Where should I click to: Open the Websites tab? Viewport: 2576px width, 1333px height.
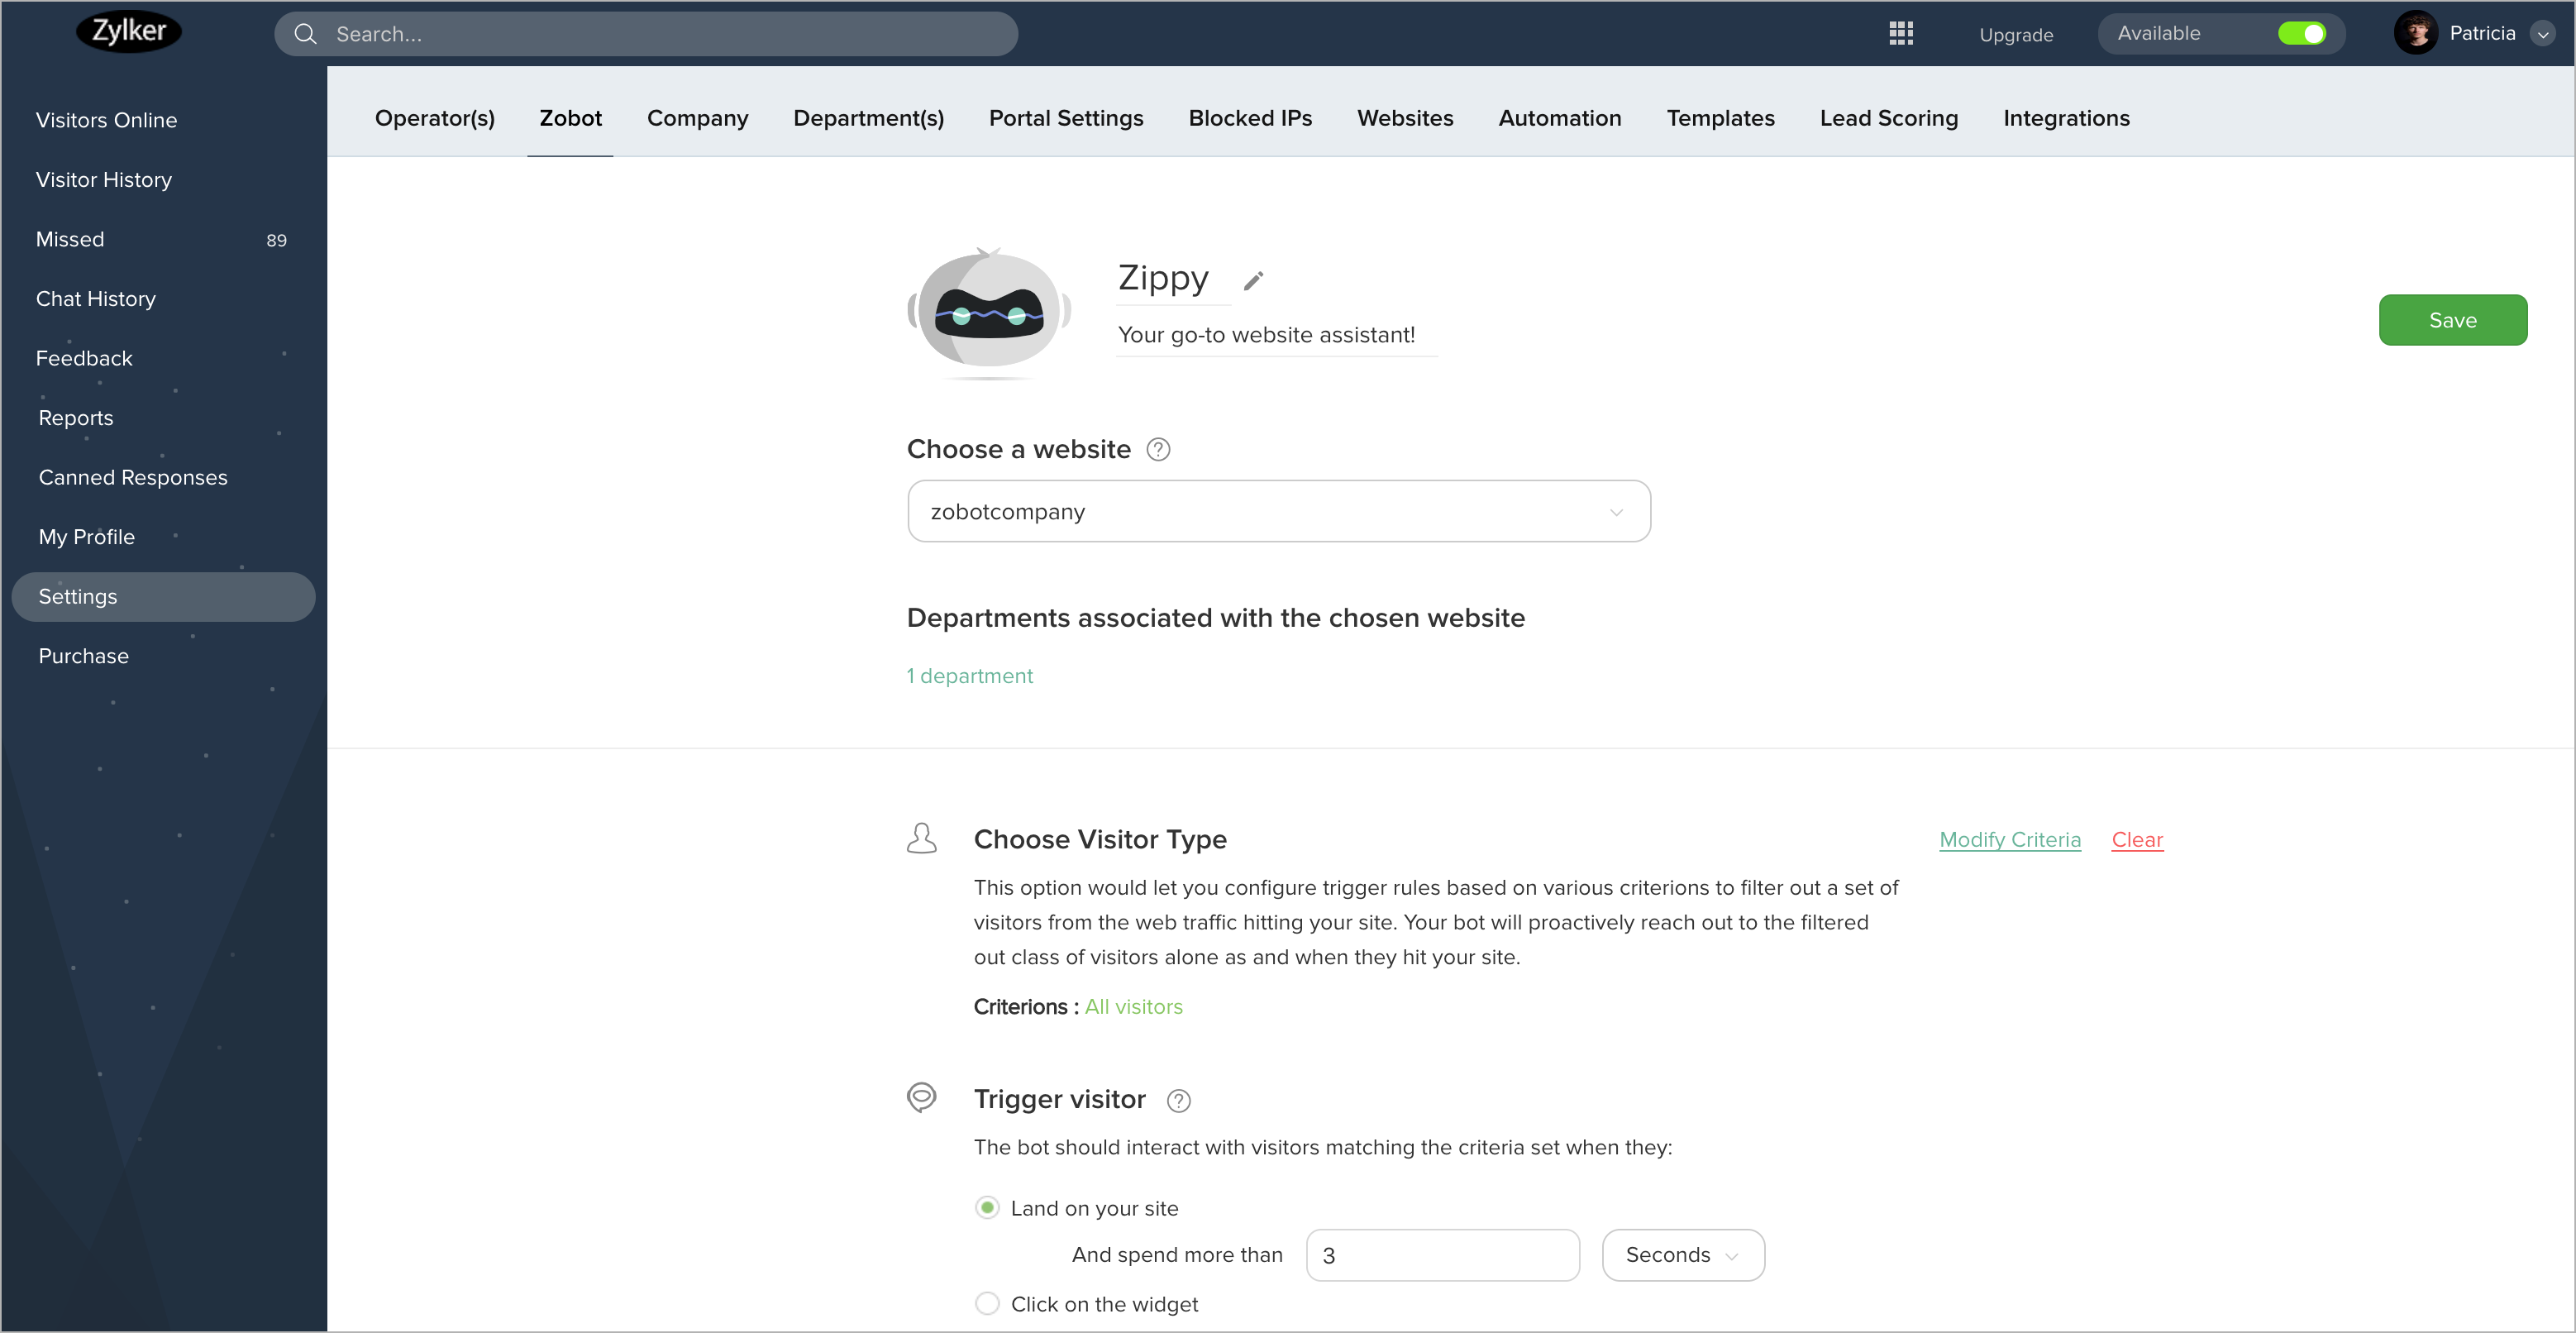1405,118
